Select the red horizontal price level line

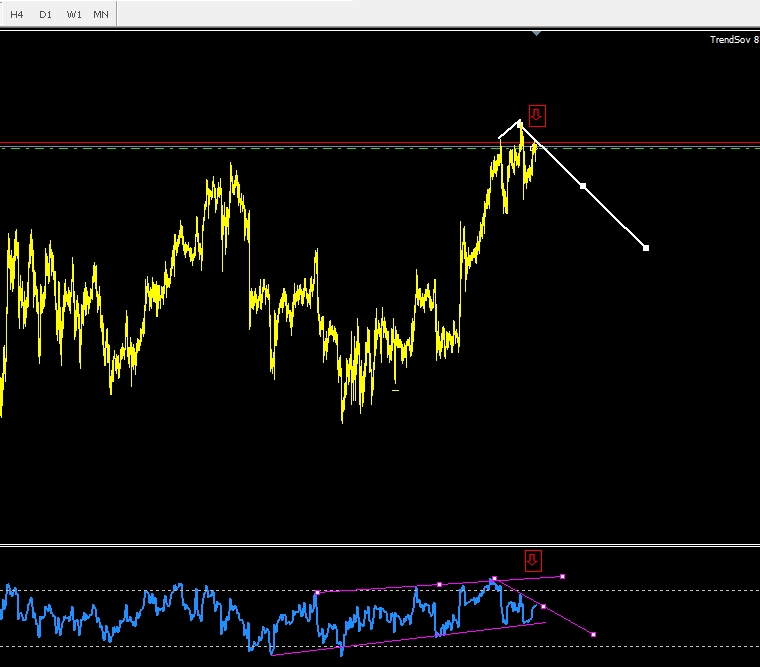pyautogui.click(x=380, y=143)
